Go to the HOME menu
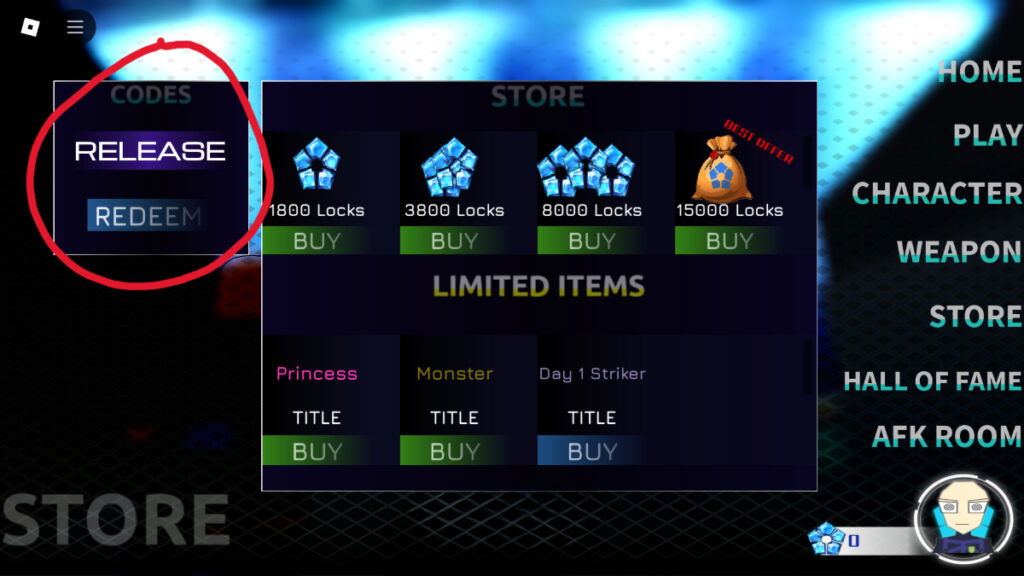Viewport: 1024px width, 576px height. point(980,71)
